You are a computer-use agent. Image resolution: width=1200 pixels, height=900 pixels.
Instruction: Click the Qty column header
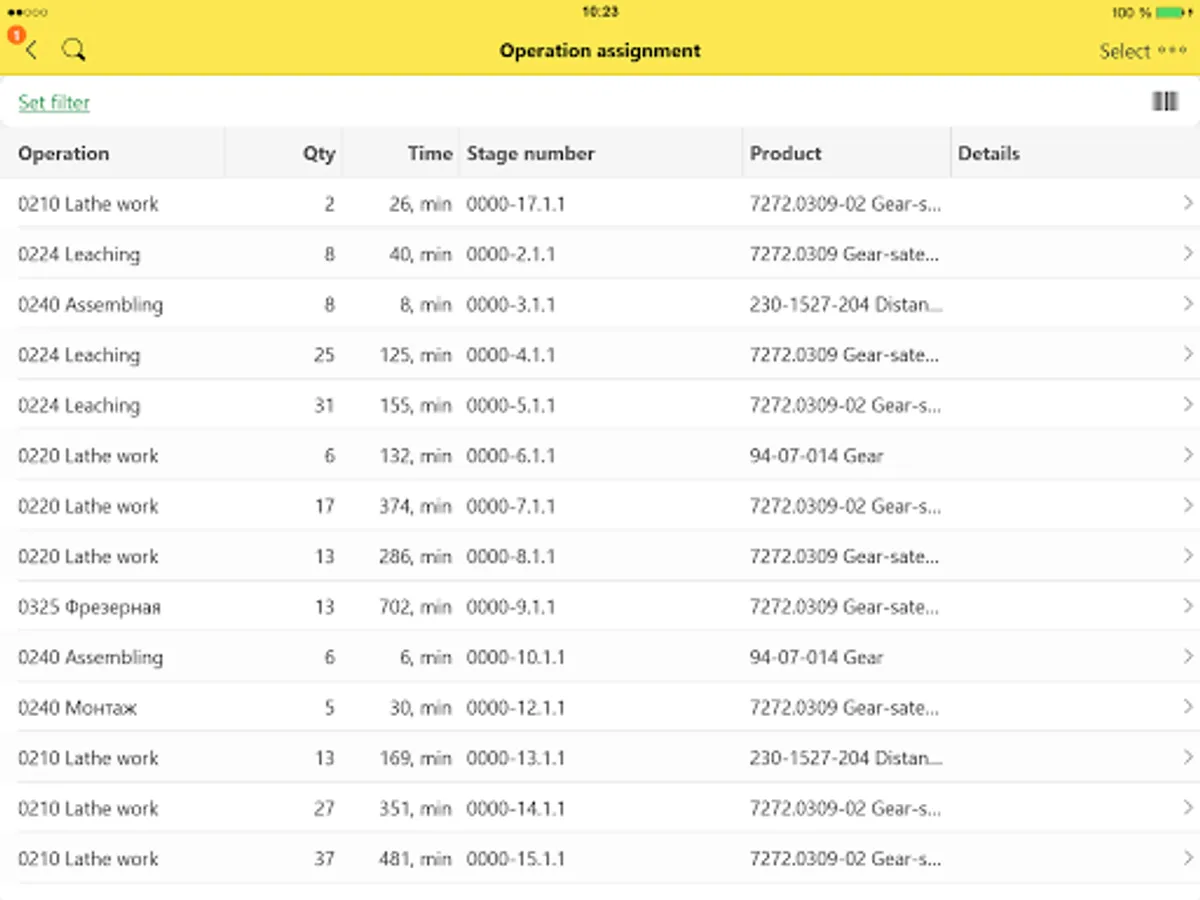pyautogui.click(x=319, y=154)
